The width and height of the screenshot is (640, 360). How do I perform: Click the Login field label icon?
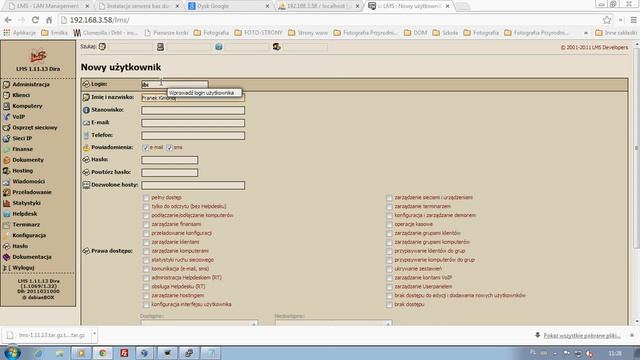[x=86, y=84]
